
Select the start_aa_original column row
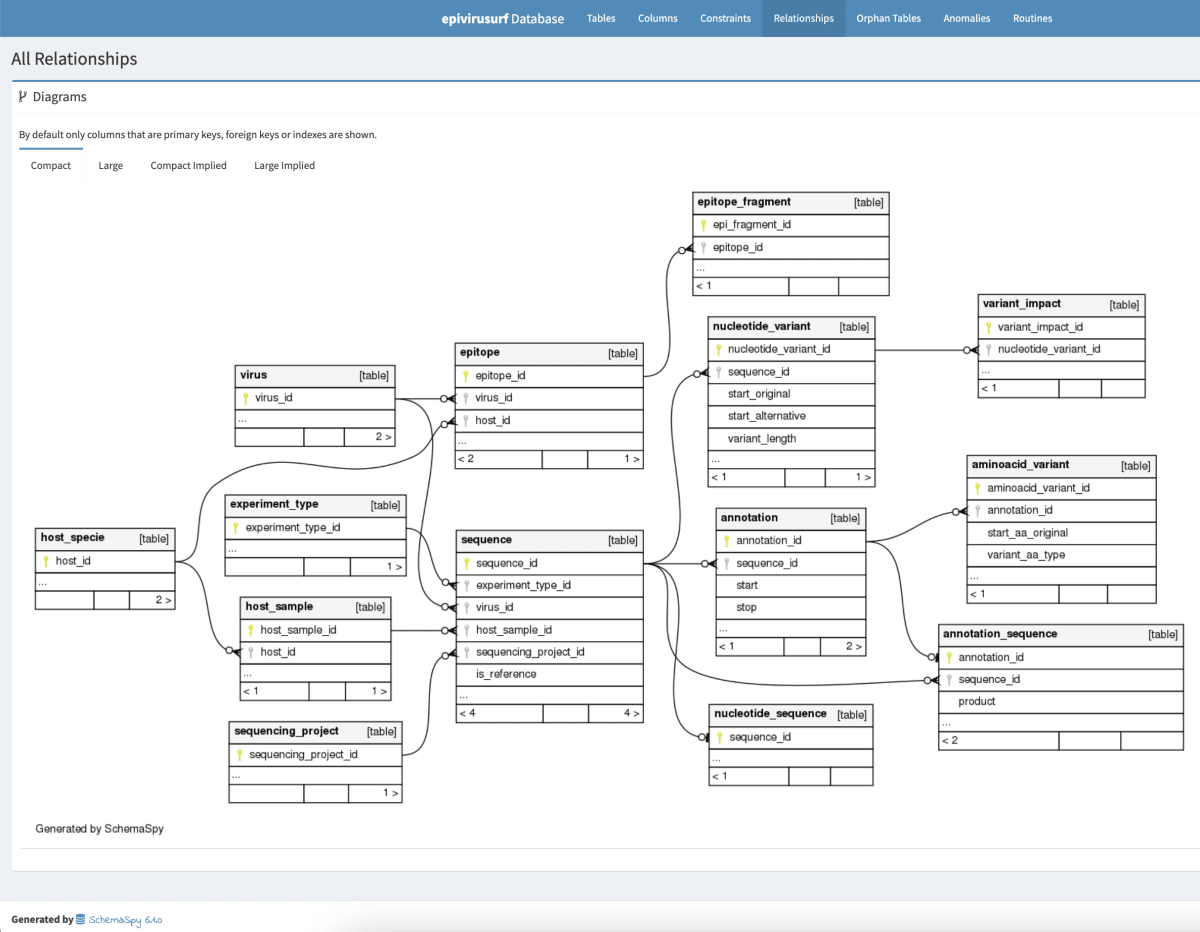coord(1061,533)
